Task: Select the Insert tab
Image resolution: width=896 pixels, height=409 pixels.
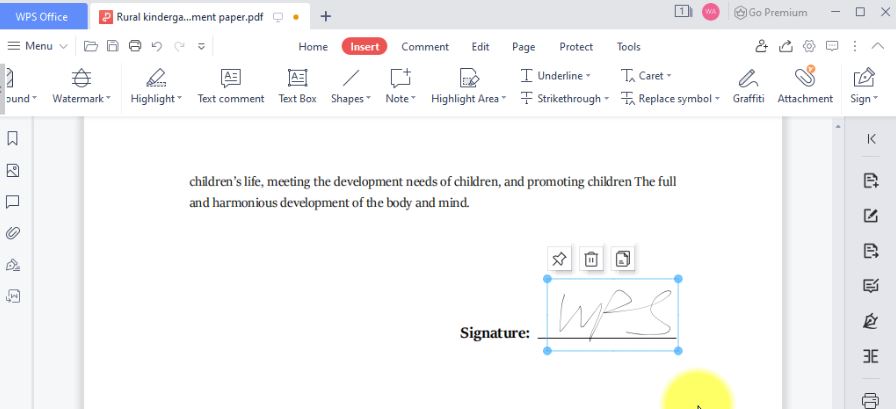Action: pos(365,47)
